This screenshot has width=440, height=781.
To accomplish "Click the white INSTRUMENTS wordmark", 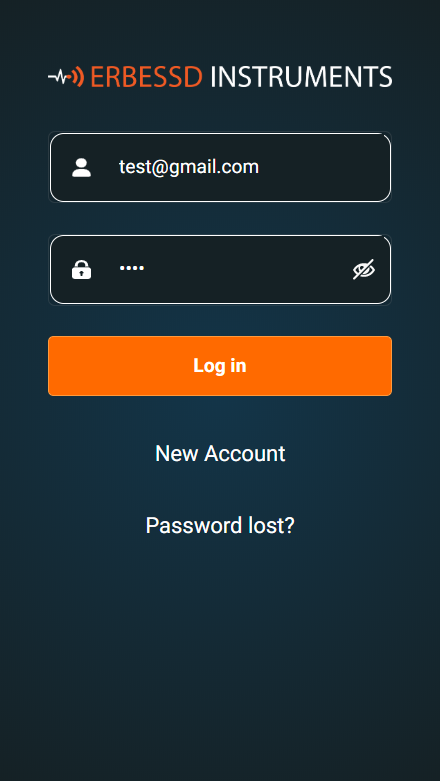I will click(x=301, y=77).
